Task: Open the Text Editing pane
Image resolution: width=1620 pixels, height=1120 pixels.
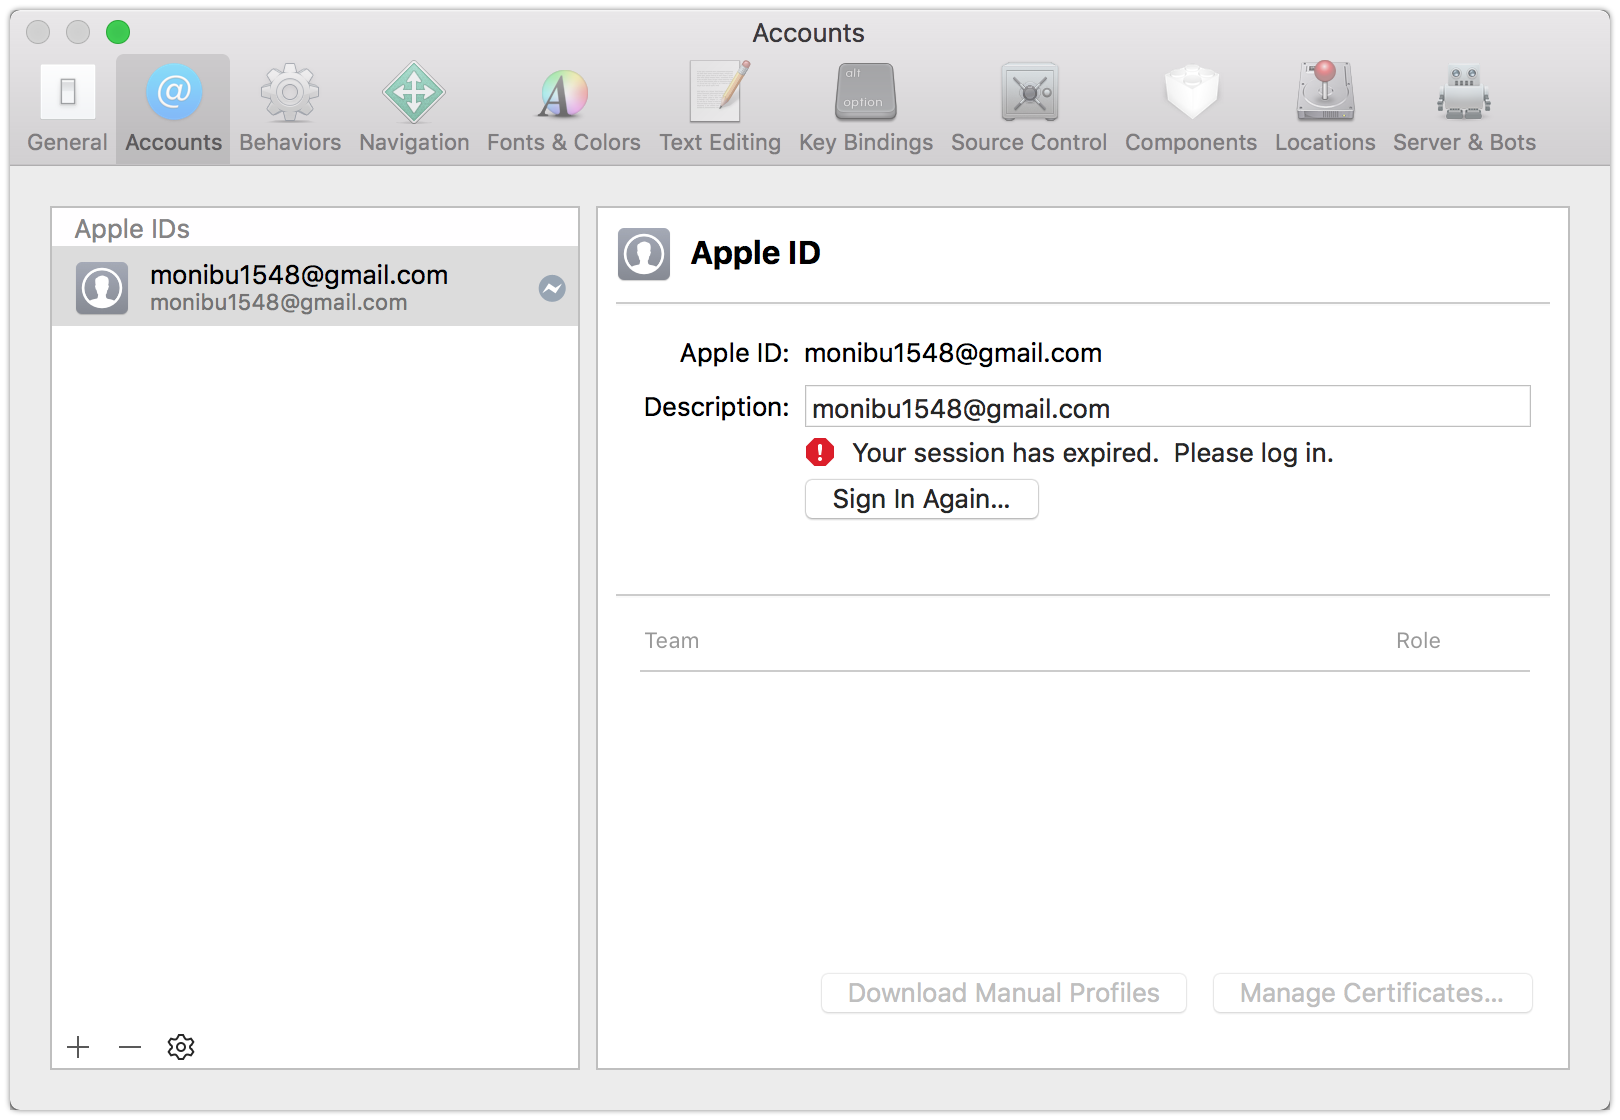Action: click(x=719, y=109)
